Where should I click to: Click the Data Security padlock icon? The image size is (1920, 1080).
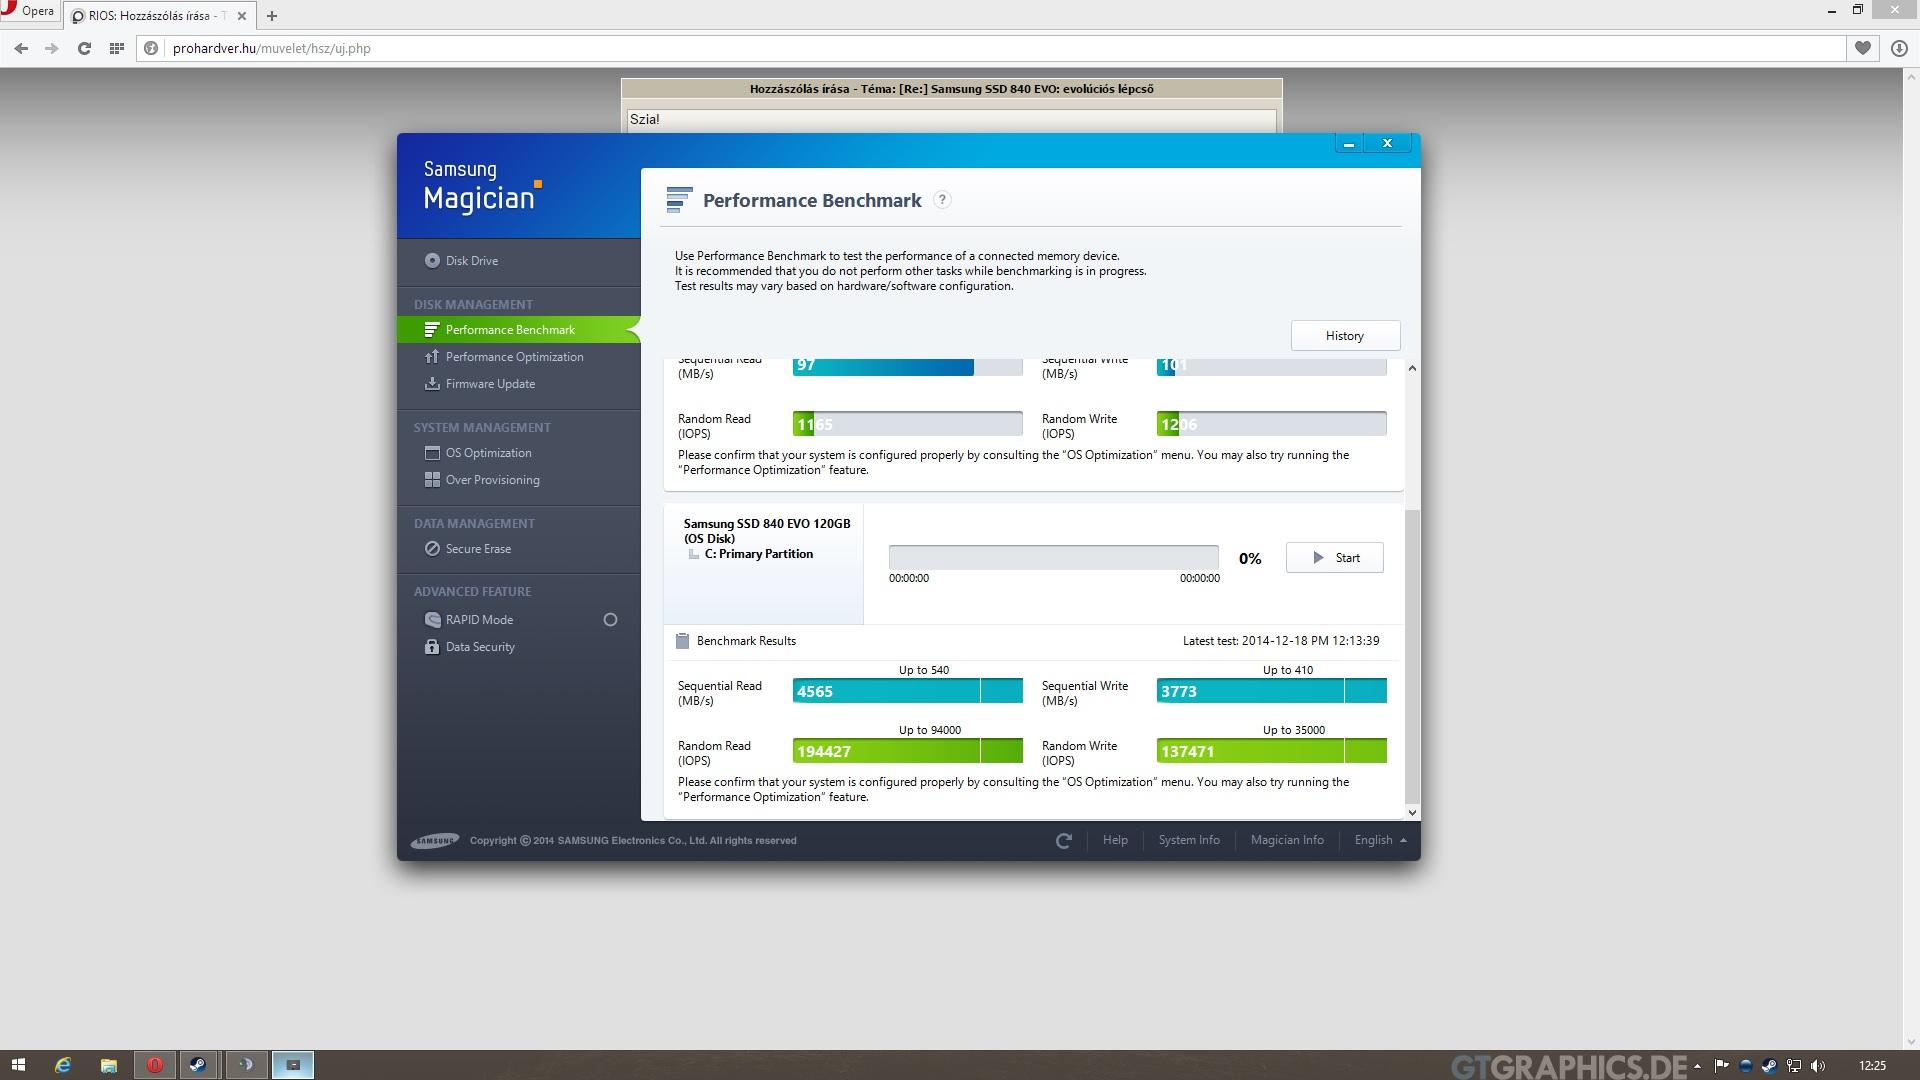pos(432,646)
